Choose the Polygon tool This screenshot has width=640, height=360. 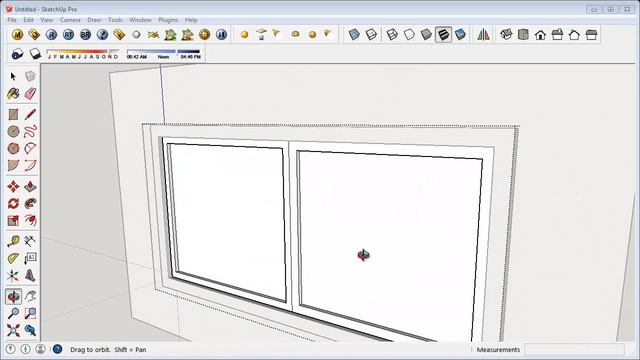click(x=13, y=148)
